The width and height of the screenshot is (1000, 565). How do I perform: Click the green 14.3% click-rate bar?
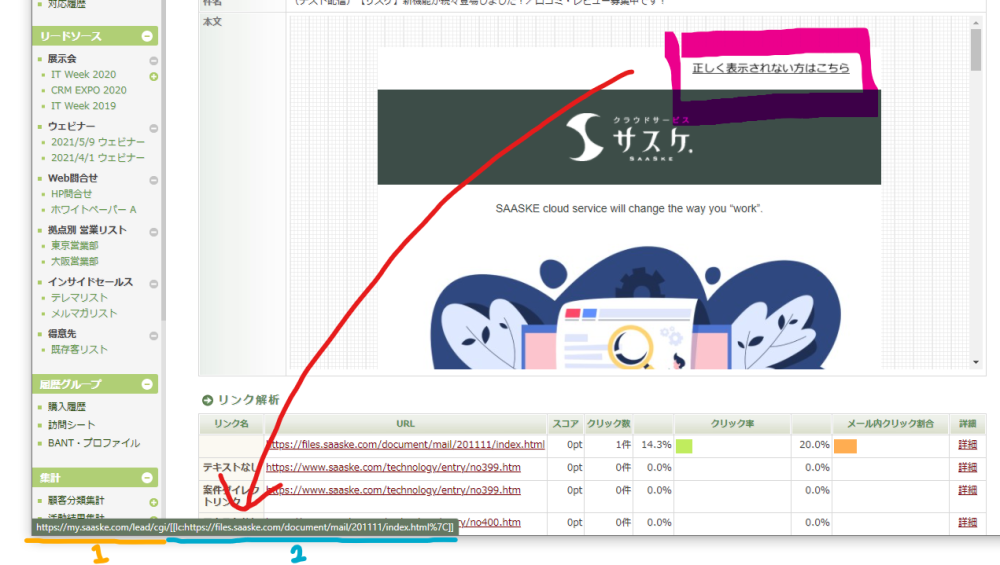point(684,445)
